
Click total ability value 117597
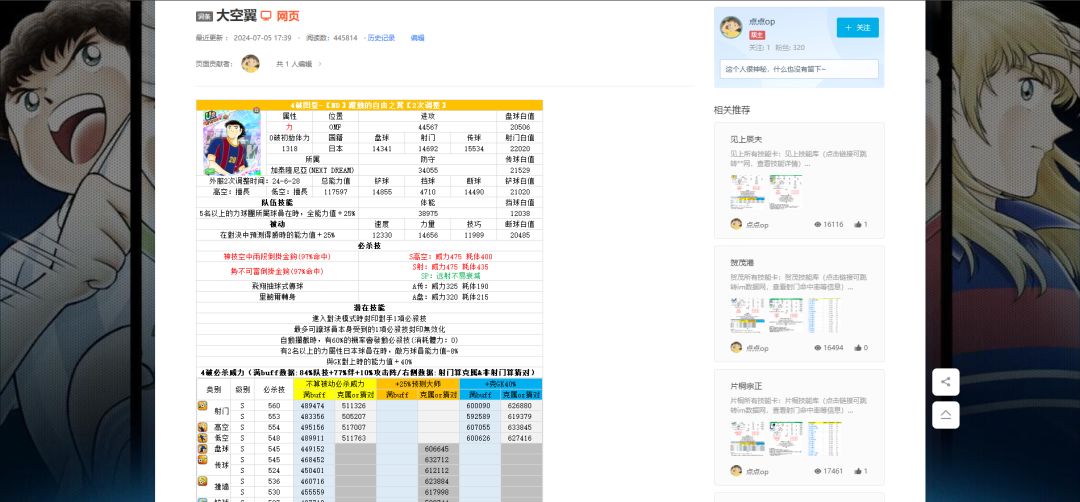(335, 192)
